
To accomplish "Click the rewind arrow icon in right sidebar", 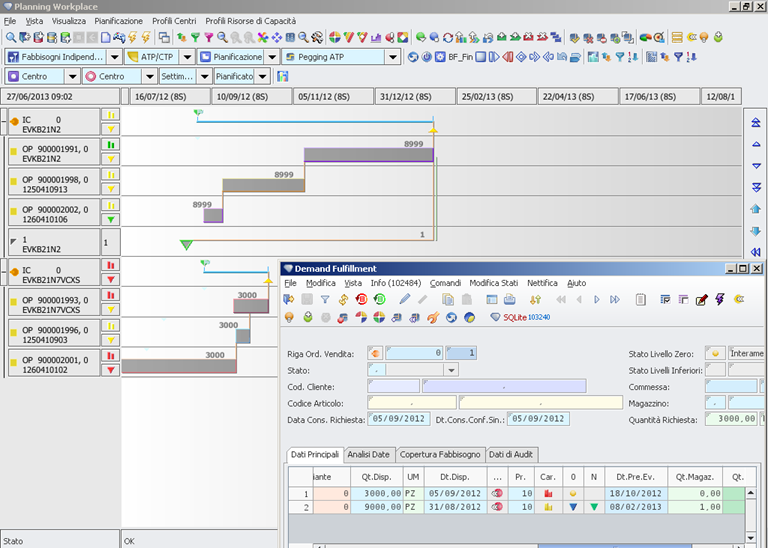I will [756, 252].
